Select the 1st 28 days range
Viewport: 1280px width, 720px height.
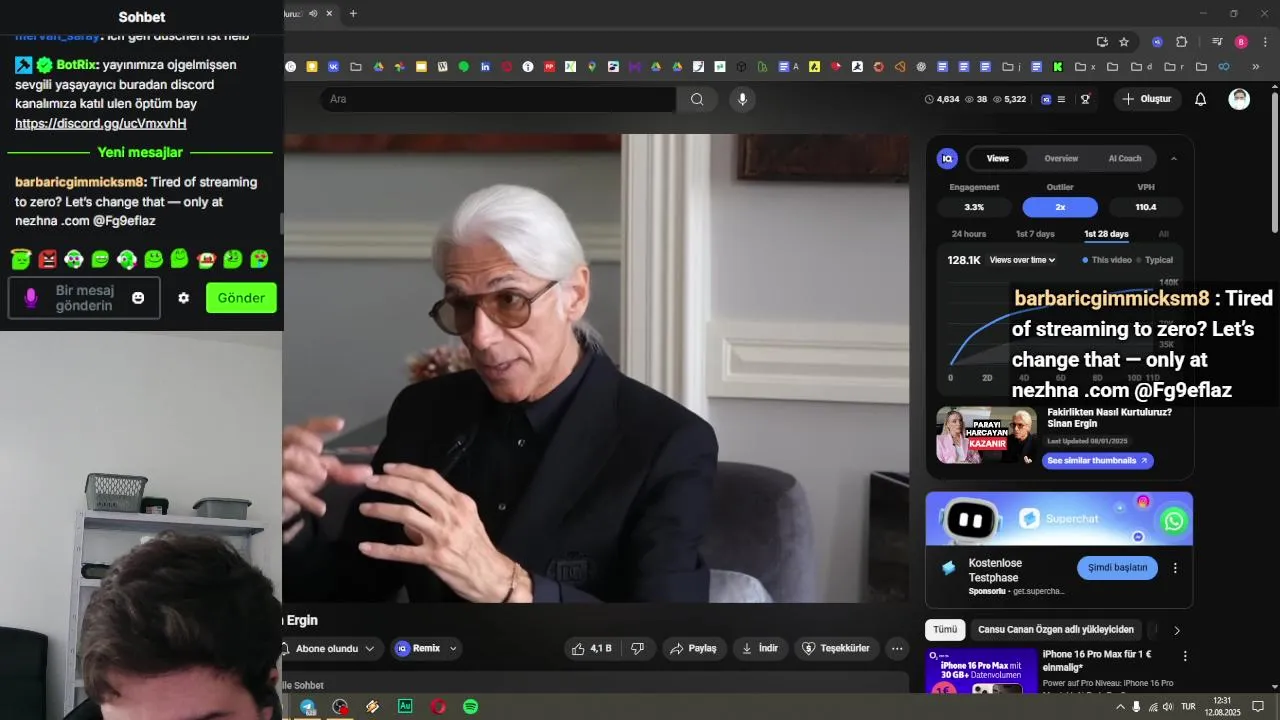pyautogui.click(x=1106, y=234)
